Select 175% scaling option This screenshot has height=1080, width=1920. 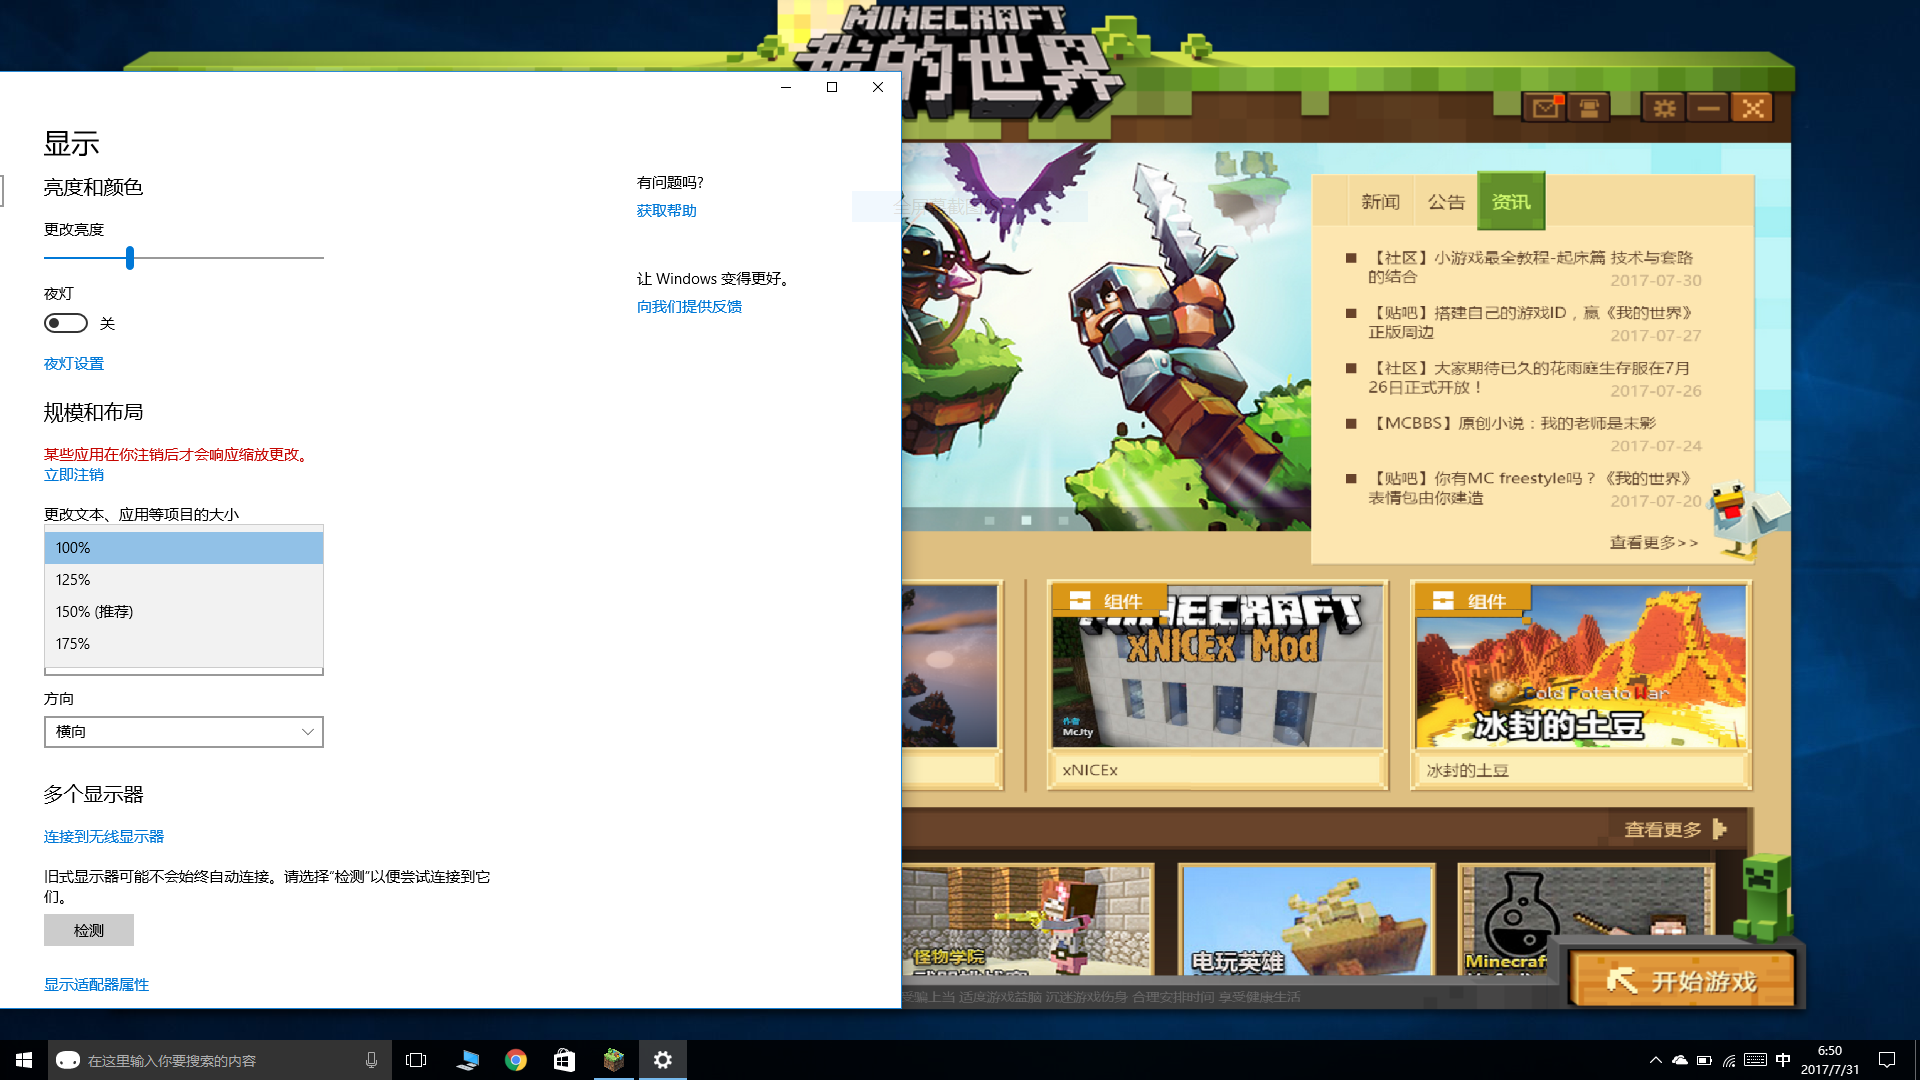tap(184, 644)
